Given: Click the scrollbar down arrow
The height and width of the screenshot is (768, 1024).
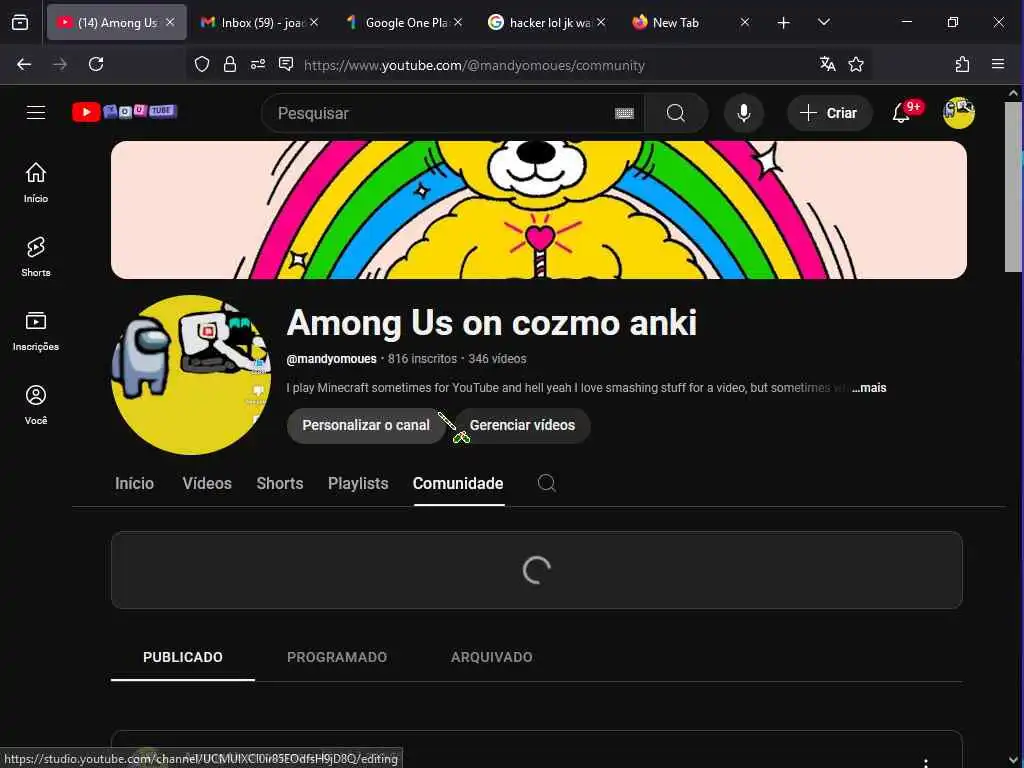Looking at the screenshot, I should point(1013,760).
